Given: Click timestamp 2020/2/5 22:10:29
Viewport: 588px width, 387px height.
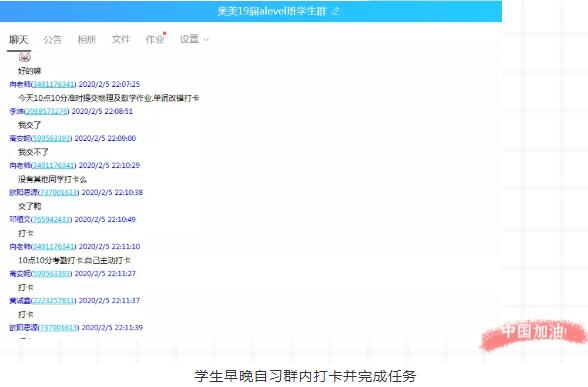Looking at the screenshot, I should (109, 165).
